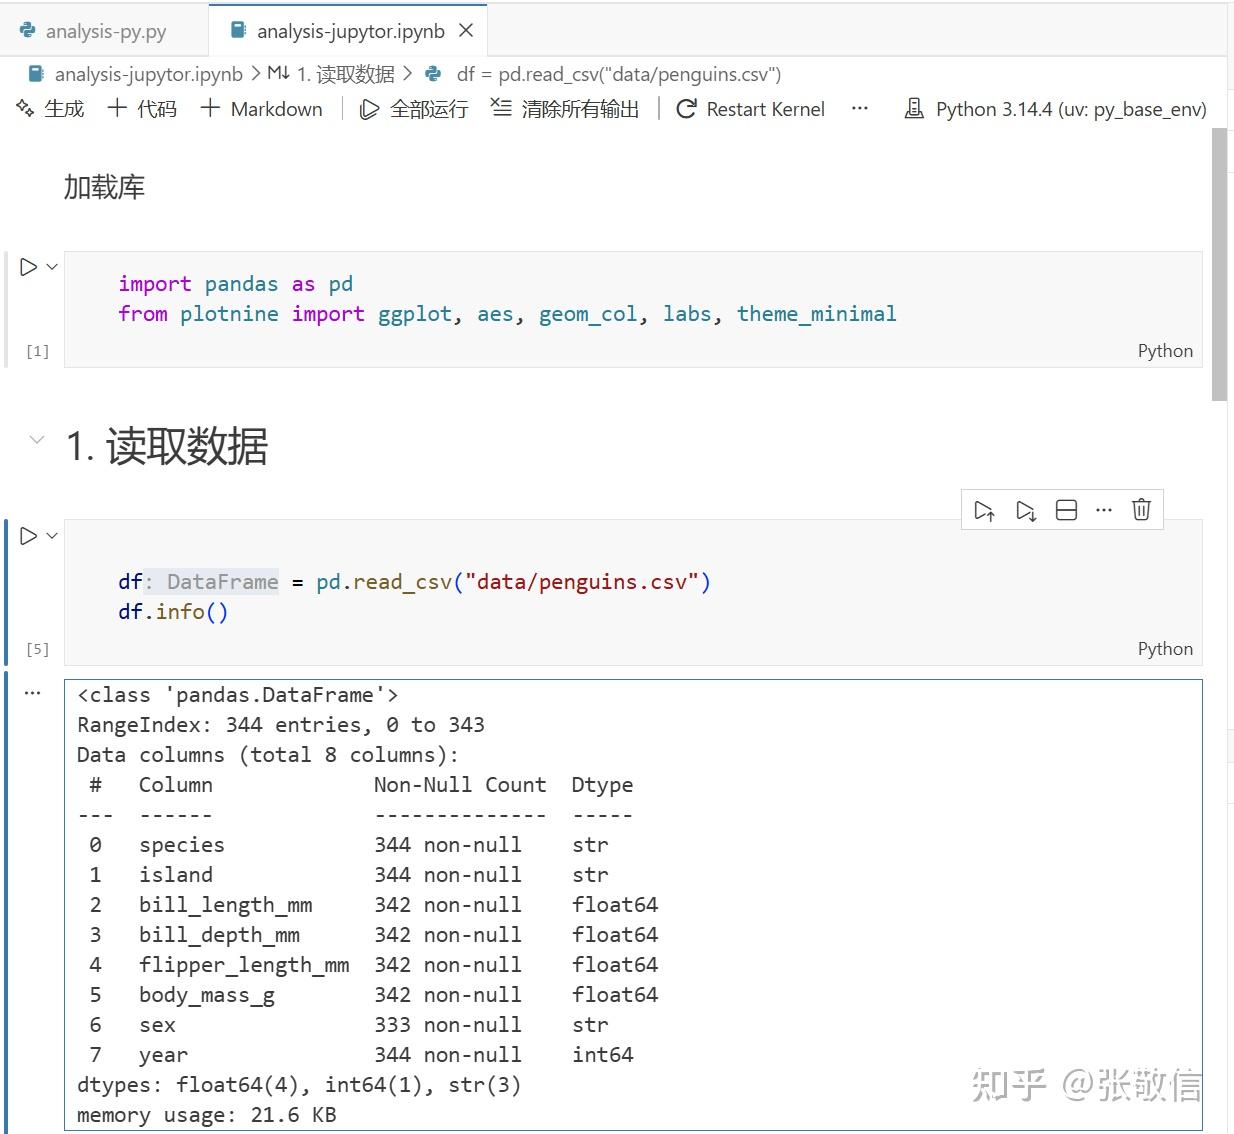This screenshot has height=1134, width=1234.
Task: Change language mode of the import cell
Action: 1165,351
